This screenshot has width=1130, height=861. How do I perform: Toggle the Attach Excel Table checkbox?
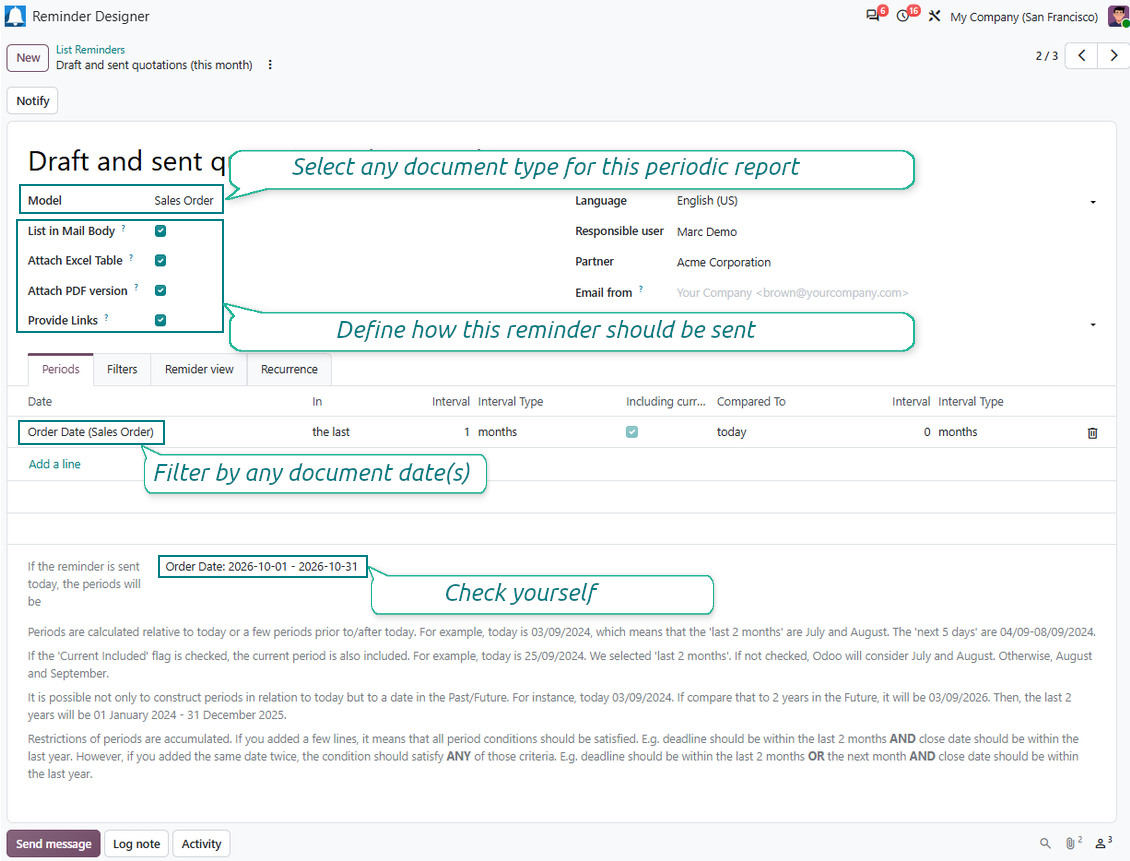pos(161,260)
